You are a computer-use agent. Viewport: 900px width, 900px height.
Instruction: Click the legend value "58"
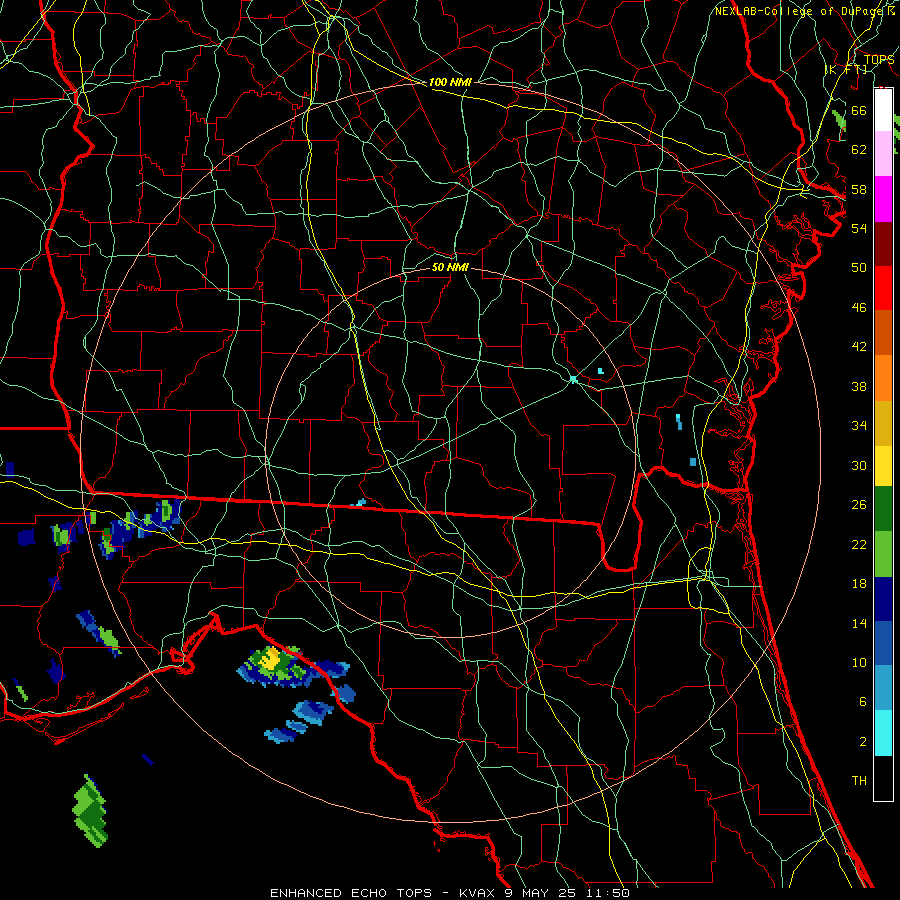859,189
